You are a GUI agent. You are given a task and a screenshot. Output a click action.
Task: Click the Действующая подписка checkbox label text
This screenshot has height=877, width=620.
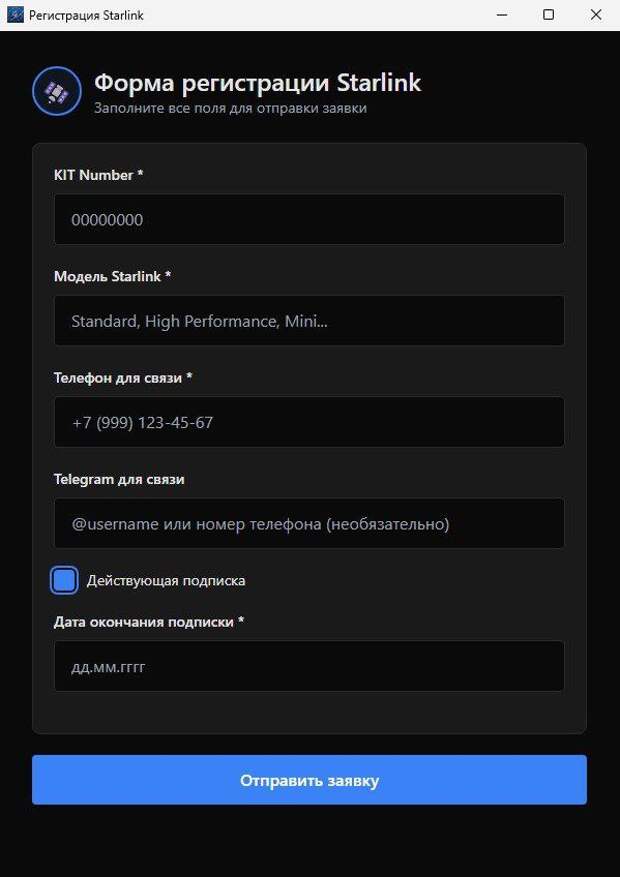(166, 581)
